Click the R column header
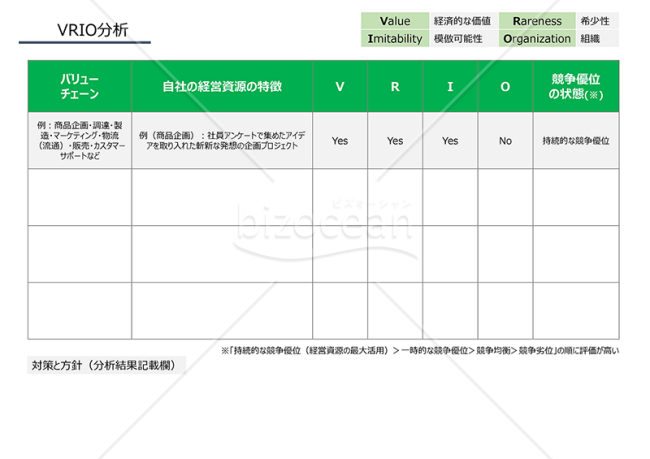 [x=395, y=86]
